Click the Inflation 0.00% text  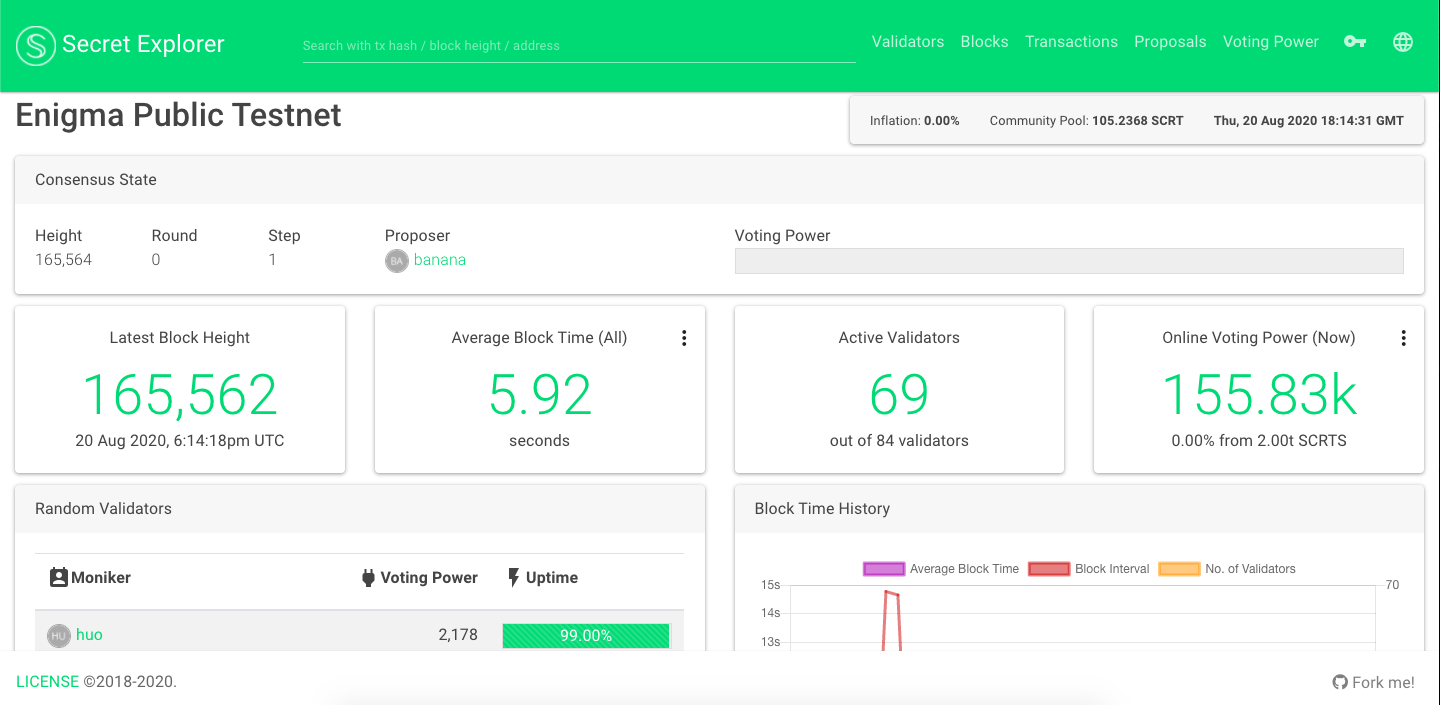click(x=915, y=120)
